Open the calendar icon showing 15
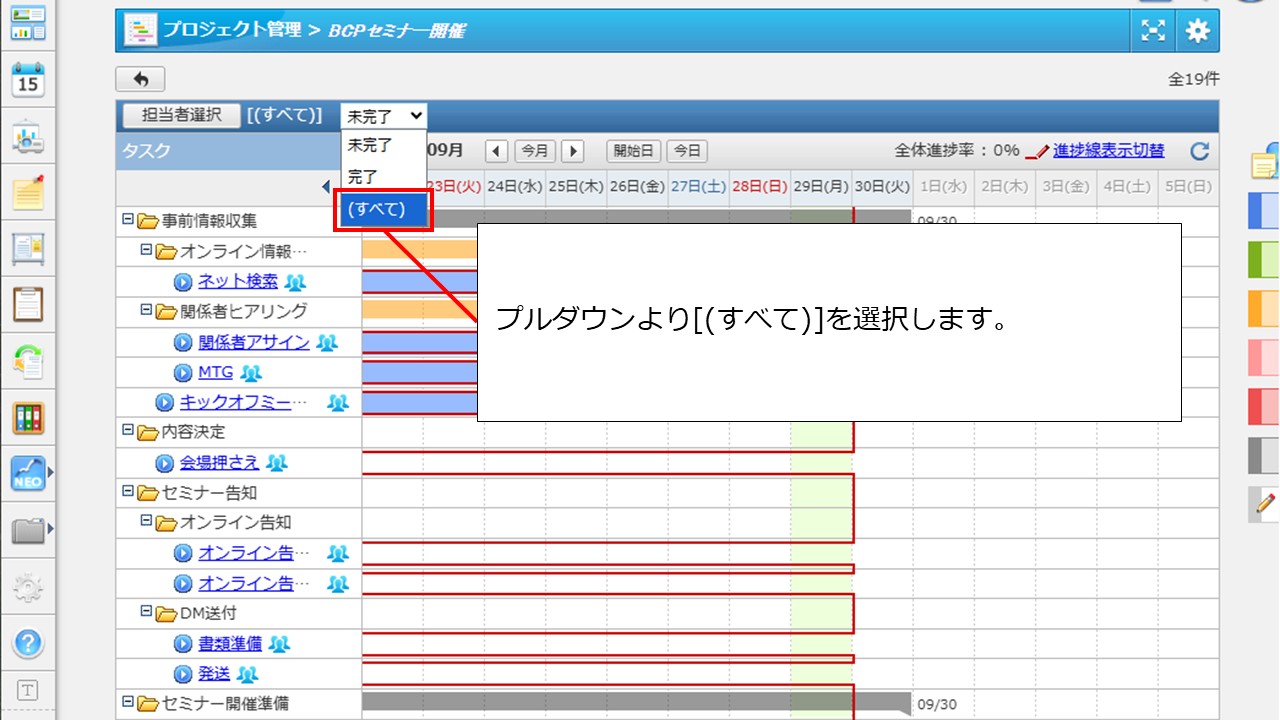The image size is (1280, 720). click(x=28, y=80)
